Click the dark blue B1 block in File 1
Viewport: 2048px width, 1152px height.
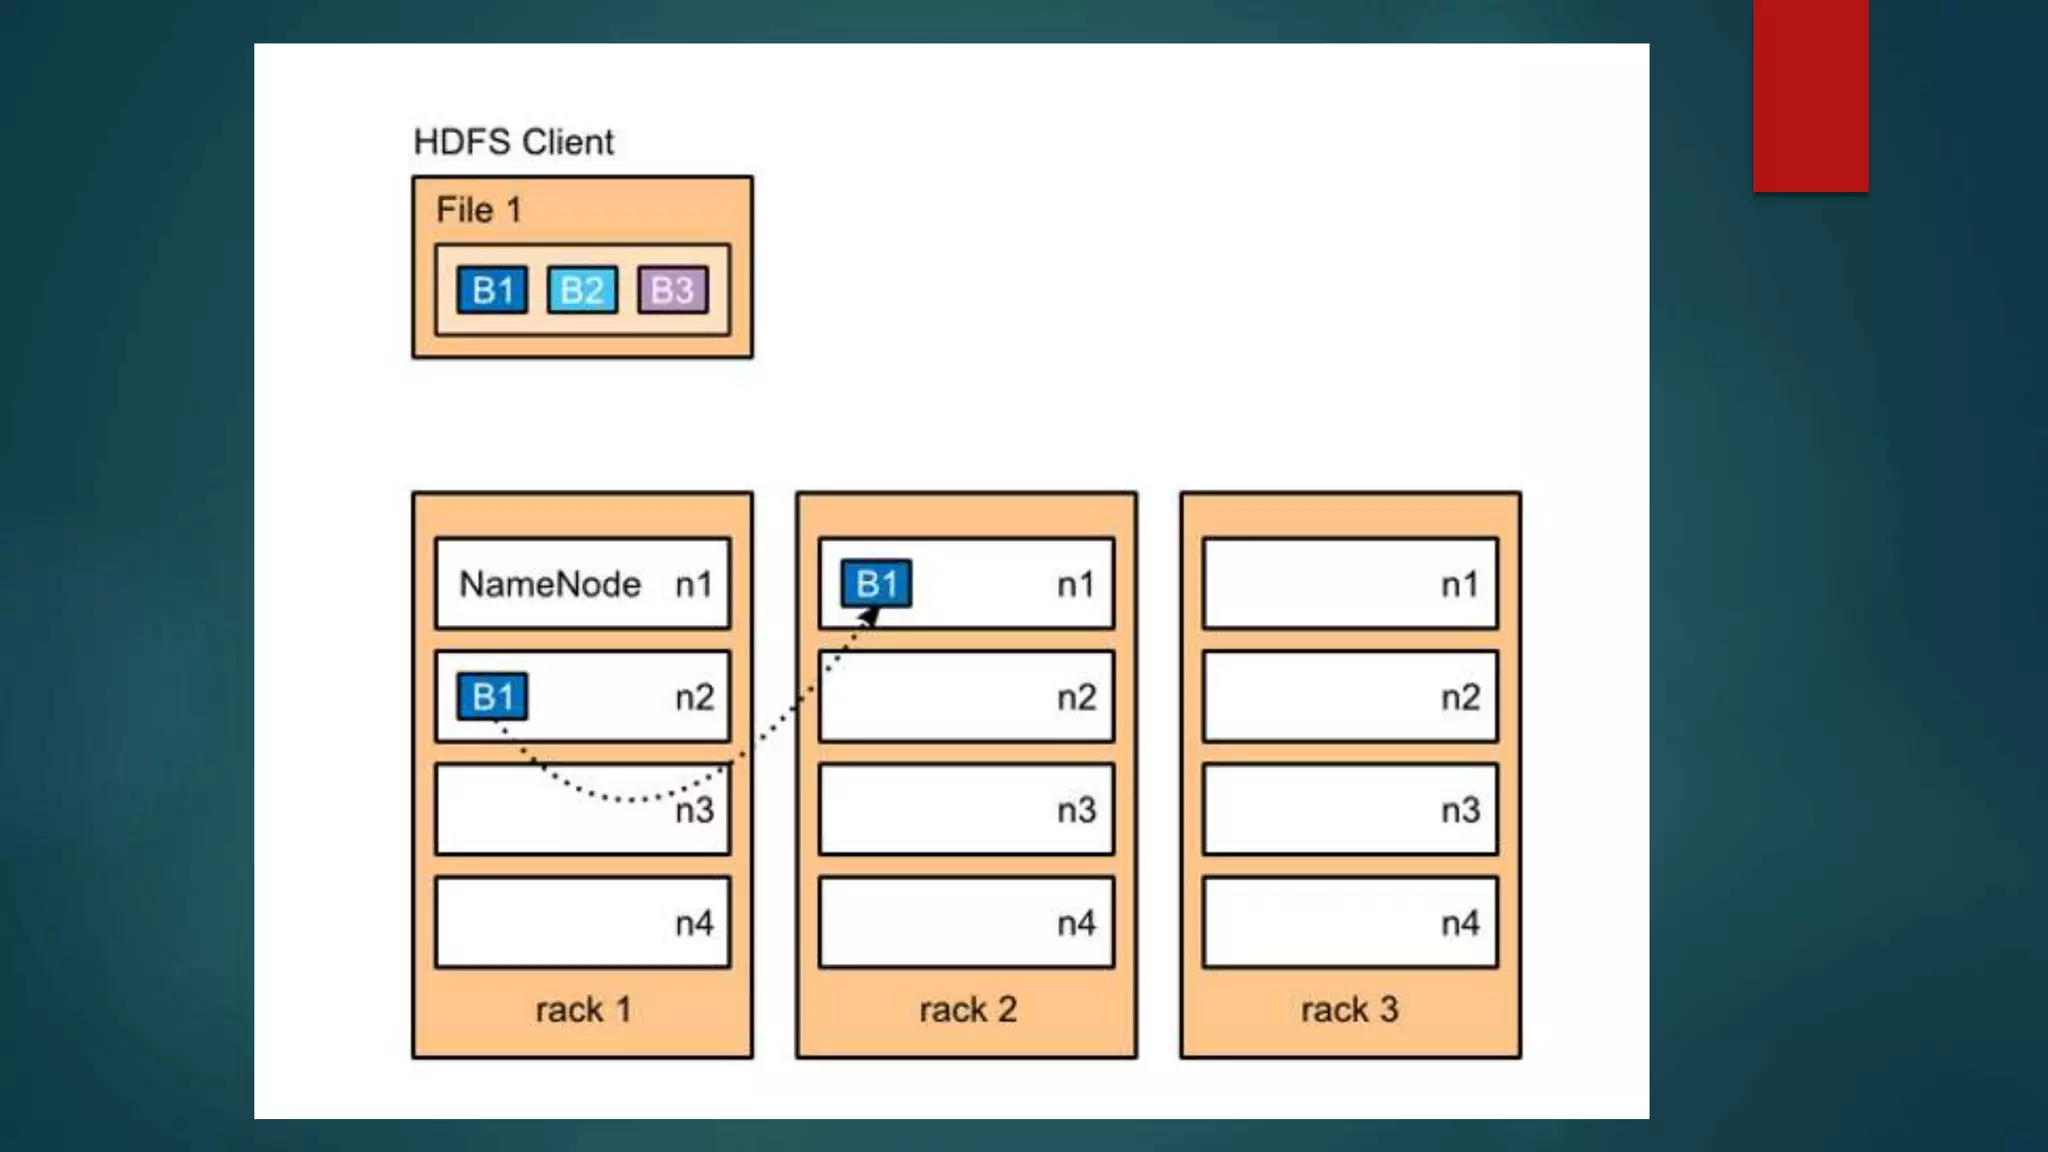click(492, 290)
